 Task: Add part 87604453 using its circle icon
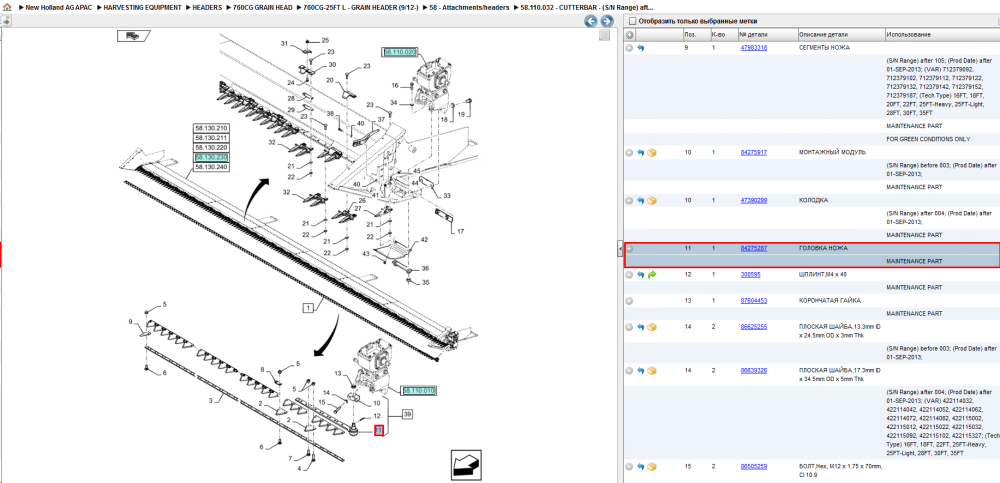[x=629, y=301]
